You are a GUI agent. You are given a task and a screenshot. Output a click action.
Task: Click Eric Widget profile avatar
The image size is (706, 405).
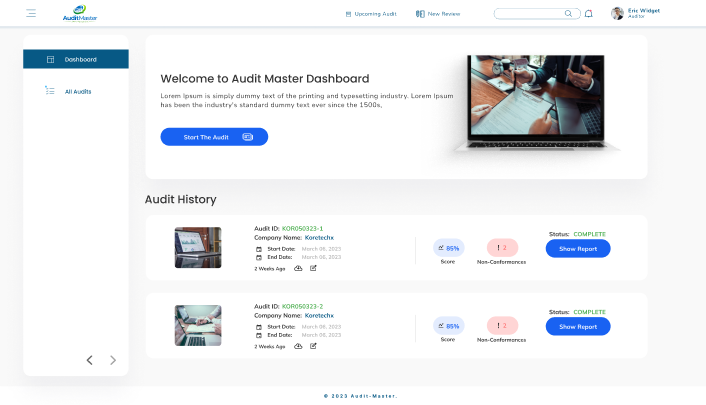coord(617,14)
